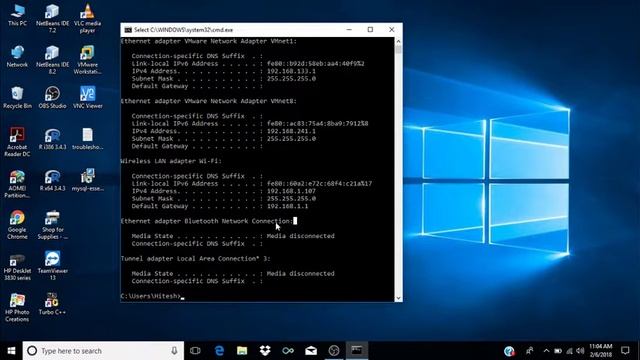Launch Microsoft Edge from taskbar
640x360 pixels.
click(x=219, y=351)
